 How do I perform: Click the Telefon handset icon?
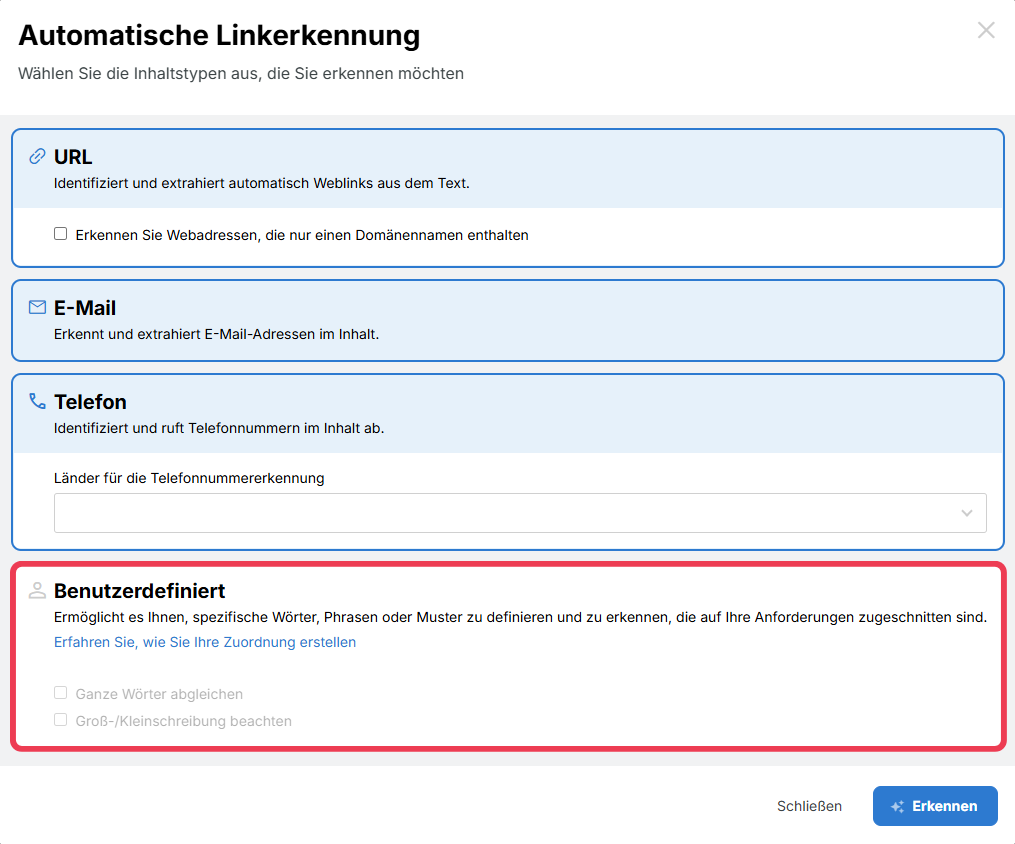point(38,401)
